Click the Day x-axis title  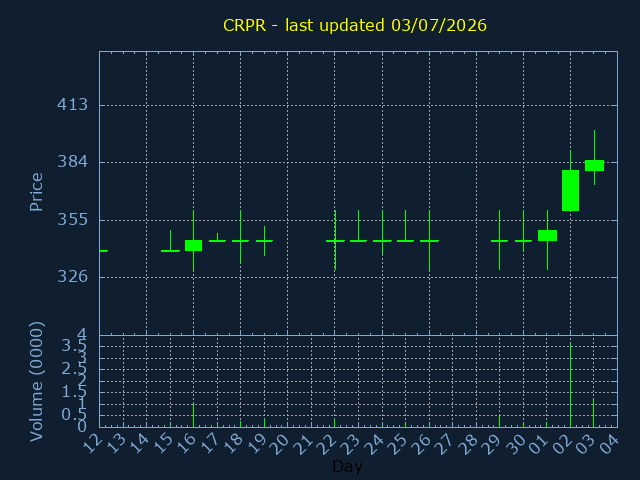point(347,466)
